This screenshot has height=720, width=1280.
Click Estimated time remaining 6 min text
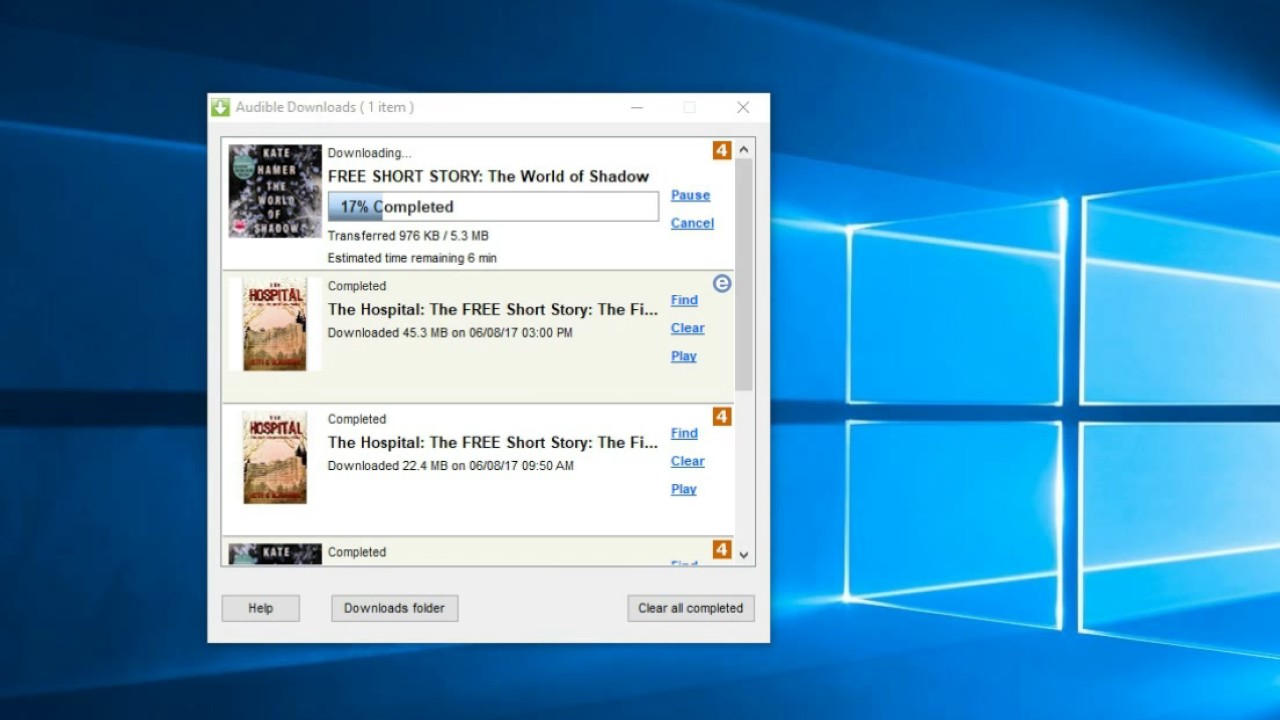[412, 258]
